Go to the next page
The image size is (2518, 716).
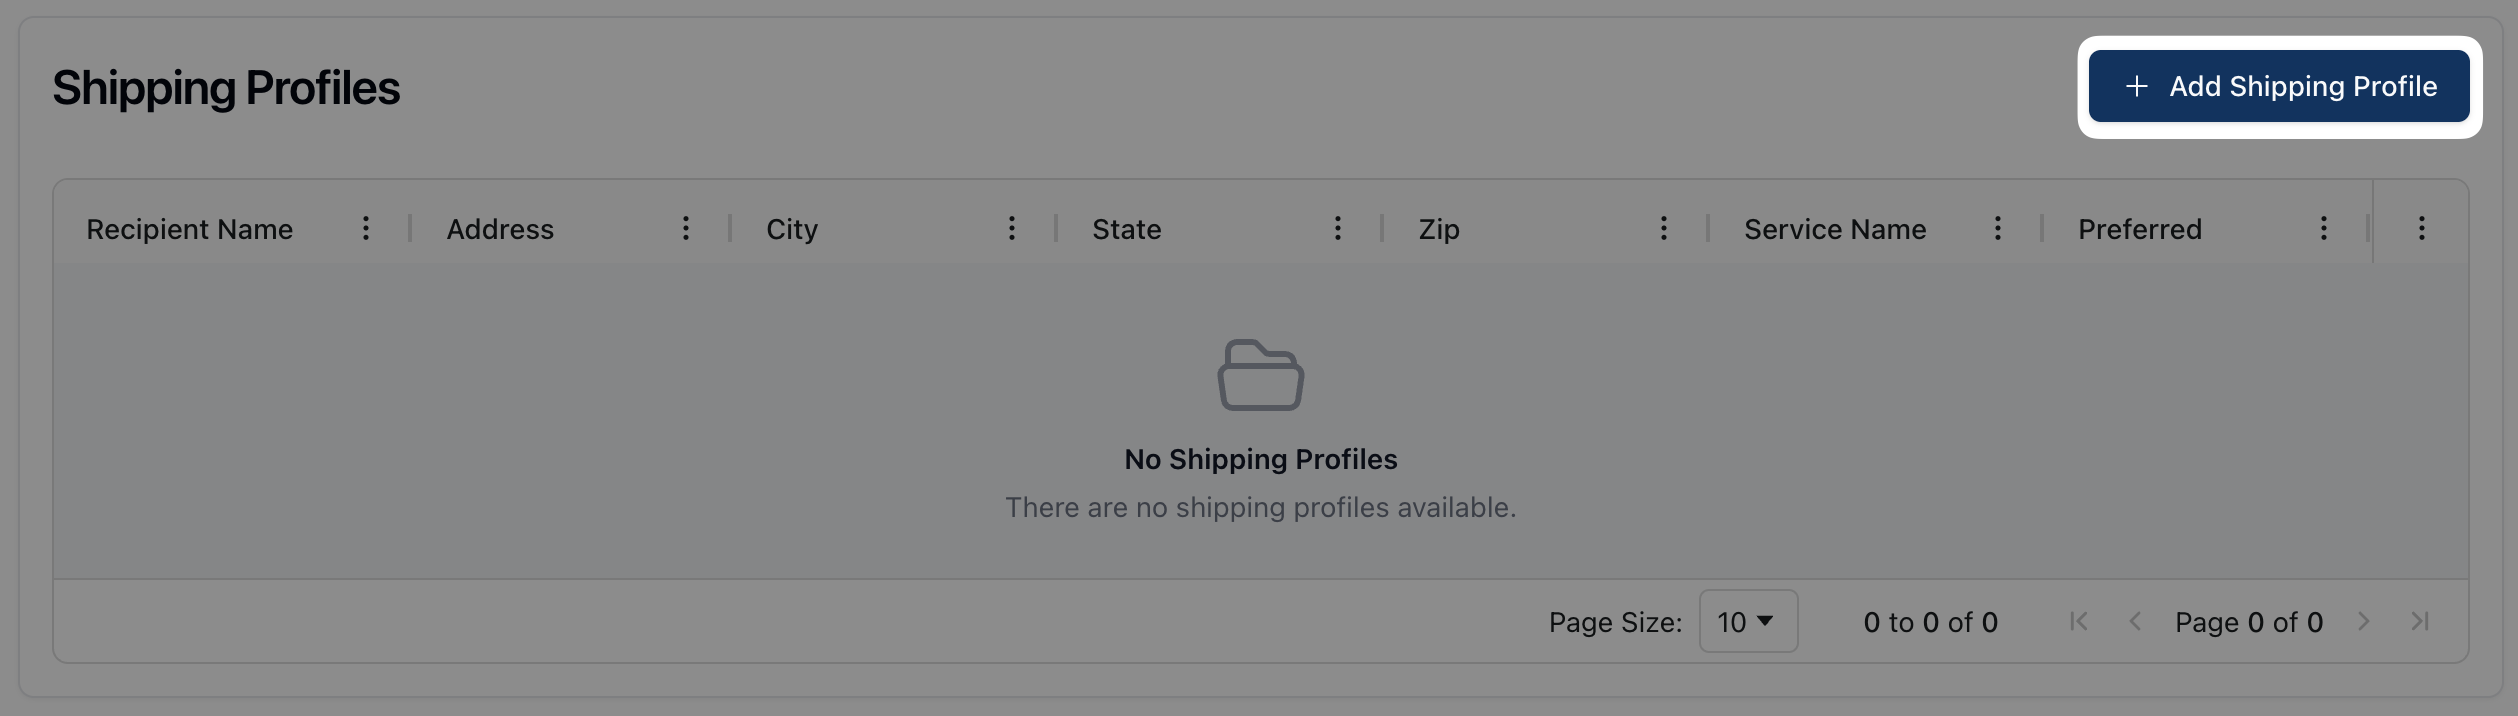(2364, 622)
